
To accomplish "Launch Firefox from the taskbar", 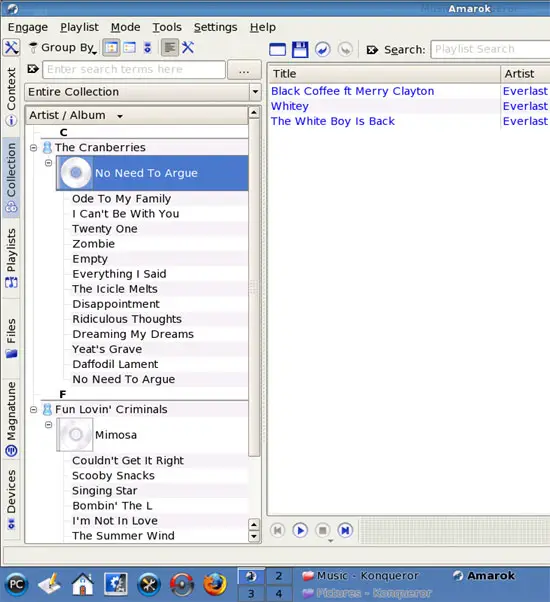I will [x=215, y=584].
